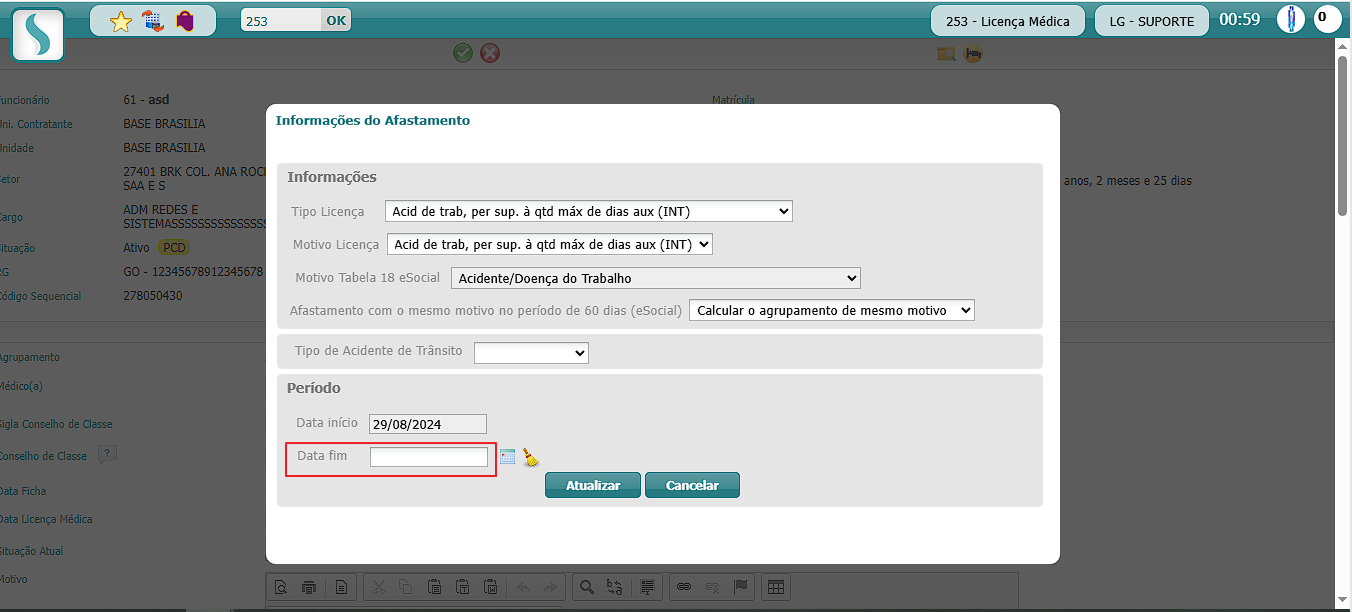
Task: Click the LG - SUPORTE header button
Action: pyautogui.click(x=1152, y=21)
